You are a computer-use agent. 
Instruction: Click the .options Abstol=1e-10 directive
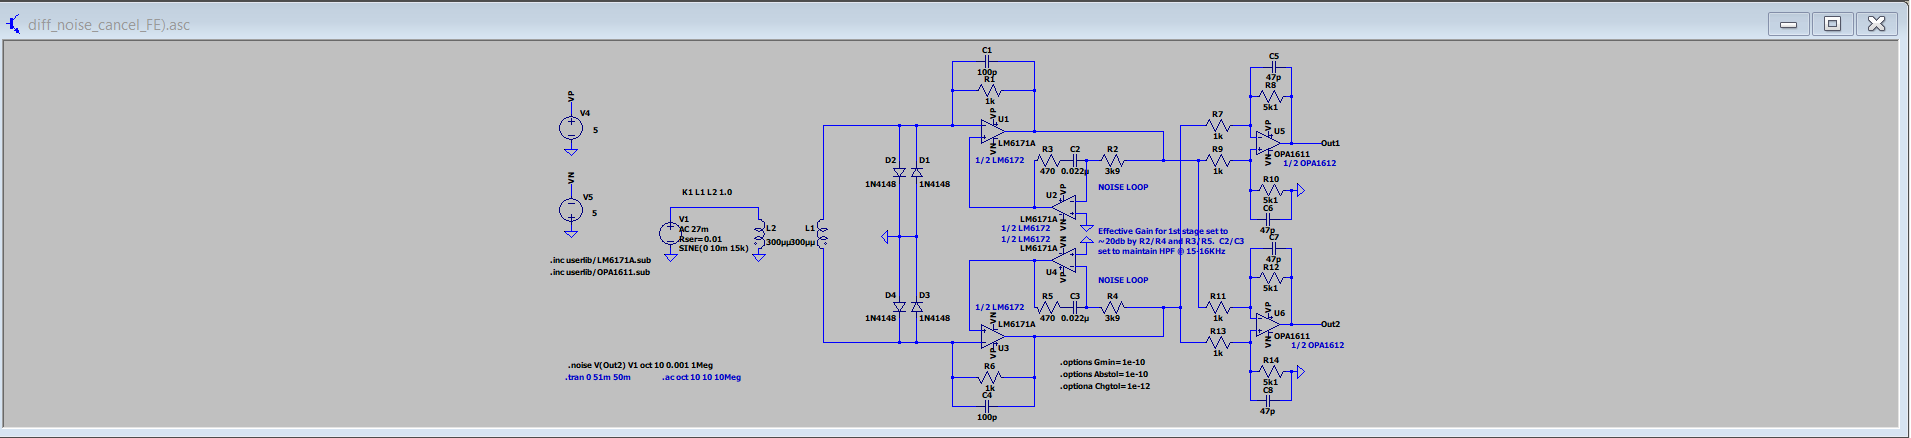(1104, 374)
